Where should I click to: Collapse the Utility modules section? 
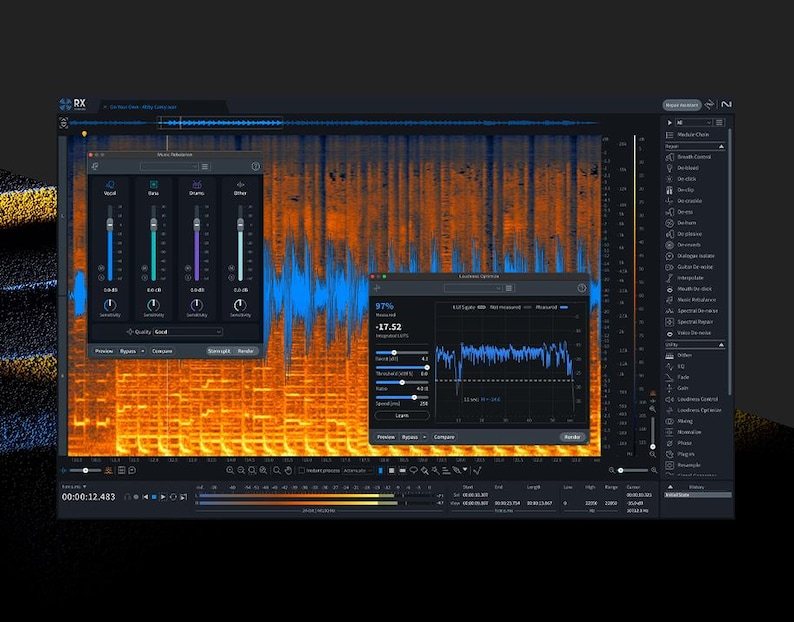[x=721, y=345]
